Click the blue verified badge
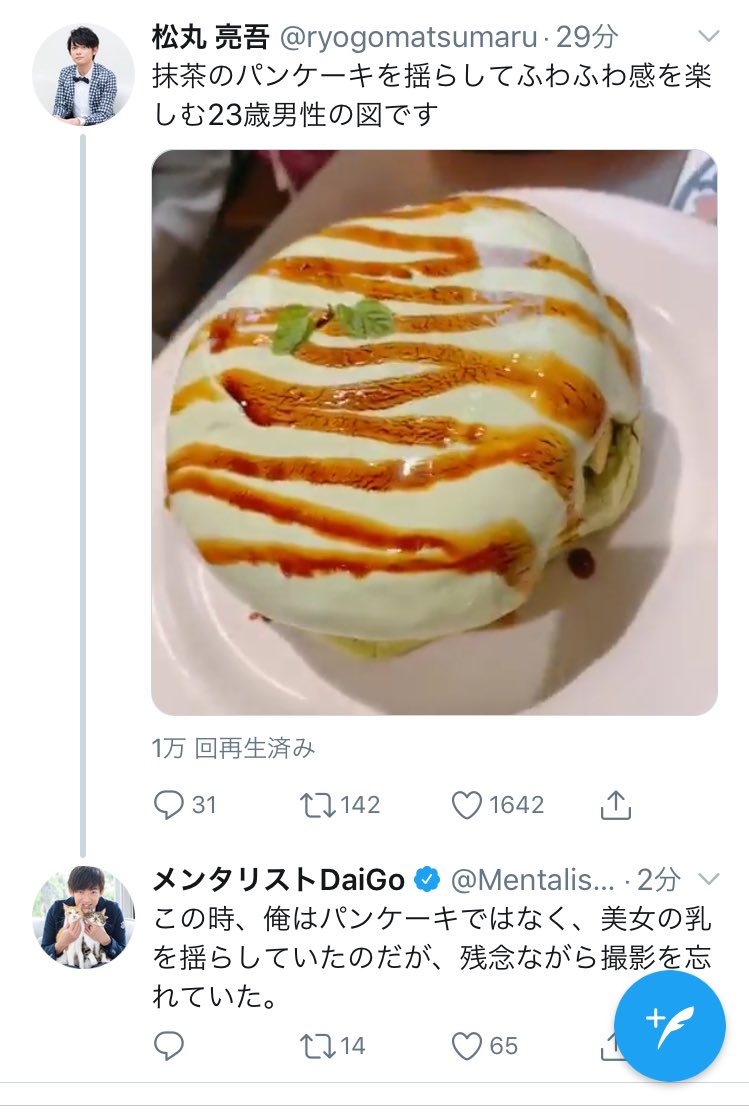 (428, 880)
